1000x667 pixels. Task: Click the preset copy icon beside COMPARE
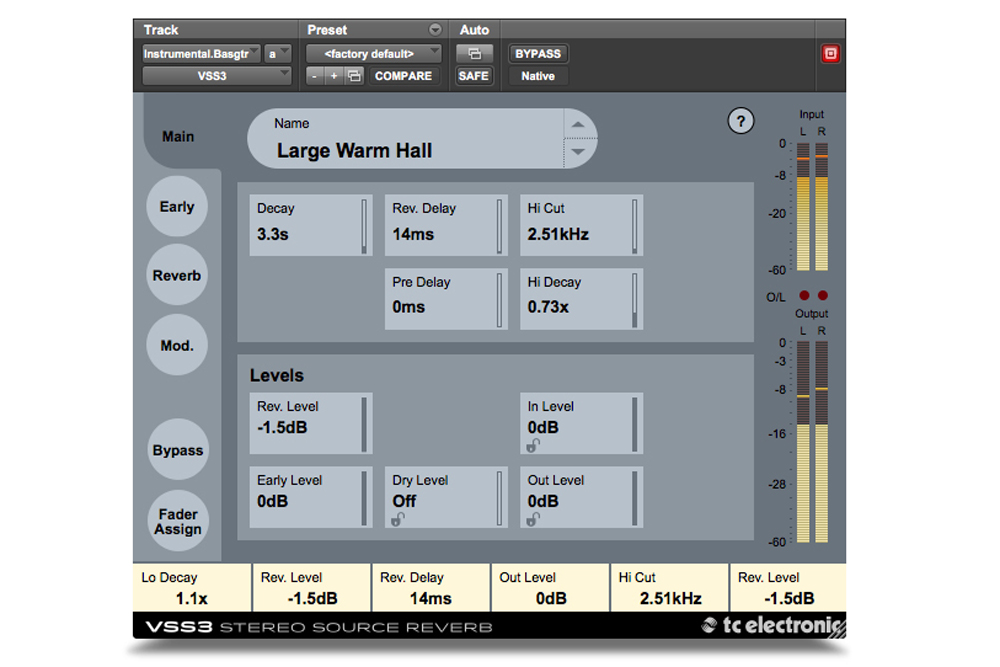pos(354,76)
